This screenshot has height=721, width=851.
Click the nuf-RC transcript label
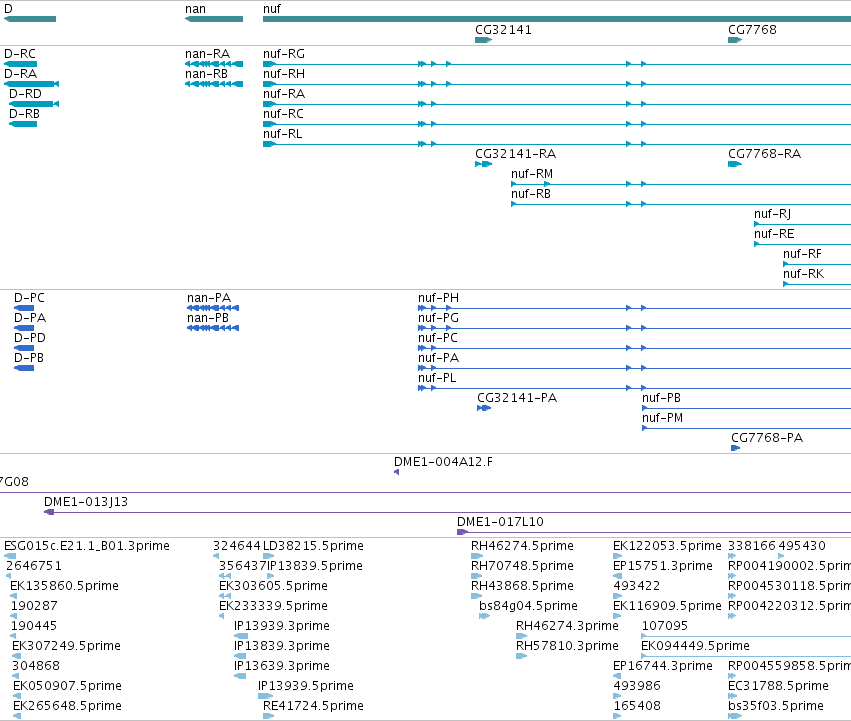(x=283, y=114)
